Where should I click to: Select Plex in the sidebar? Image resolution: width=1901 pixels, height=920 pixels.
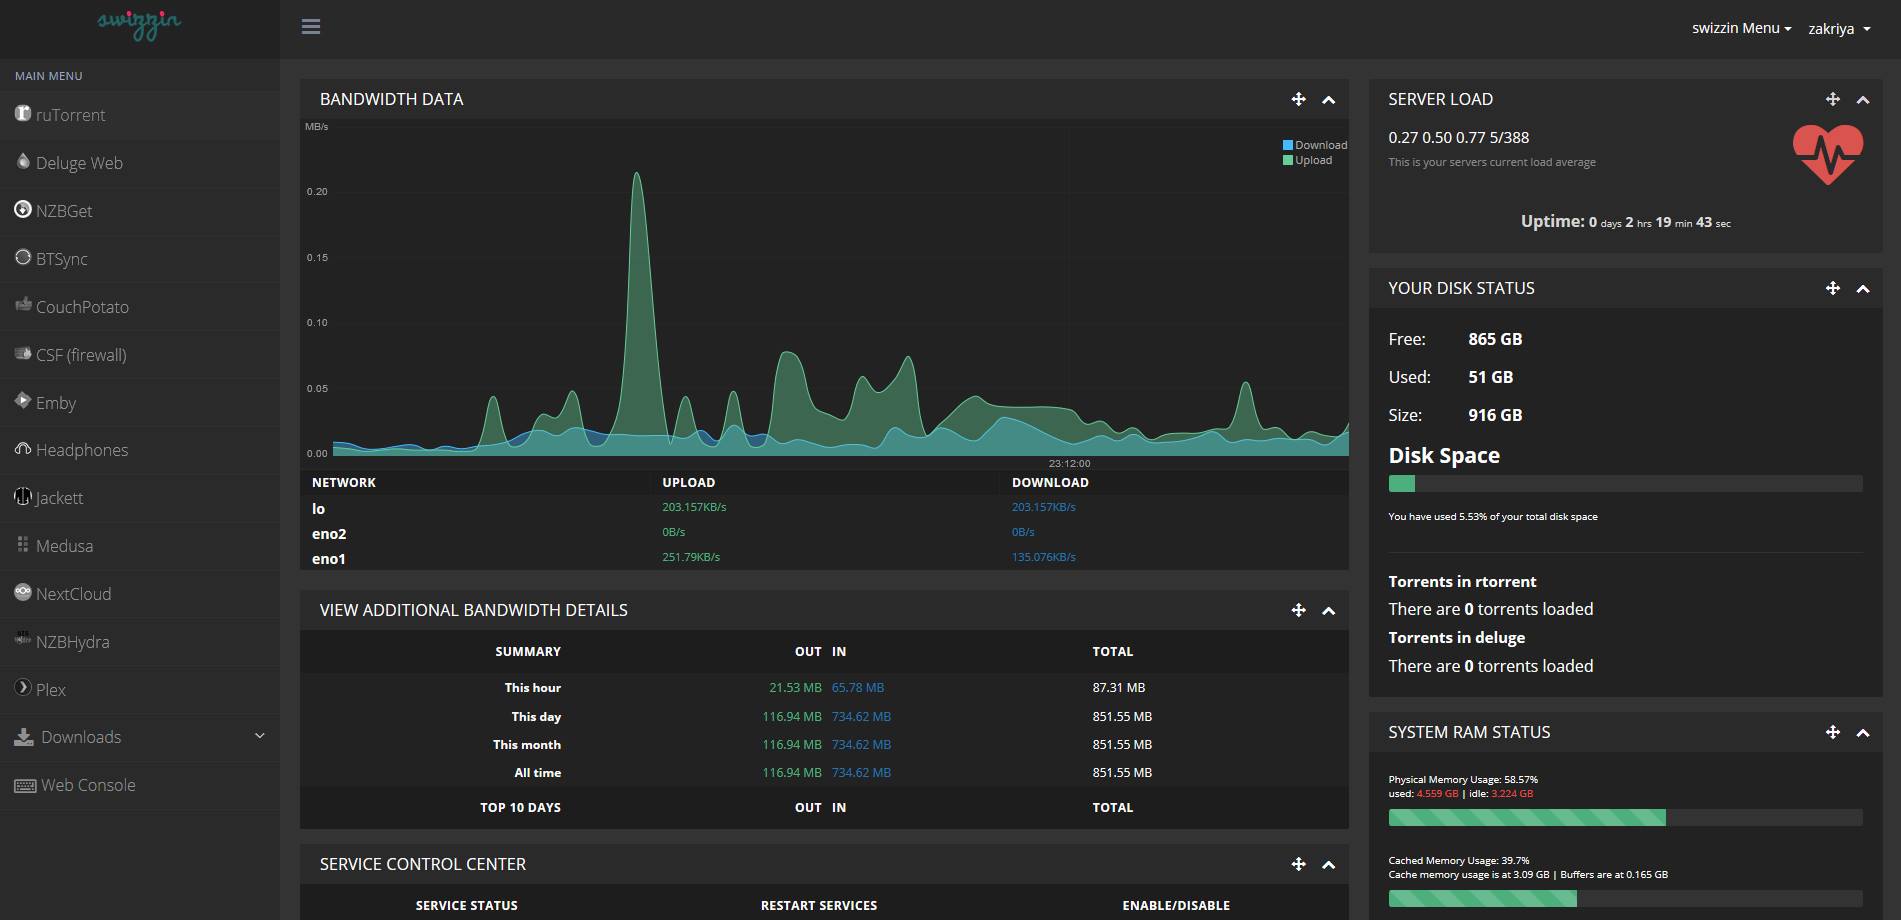pos(50,690)
